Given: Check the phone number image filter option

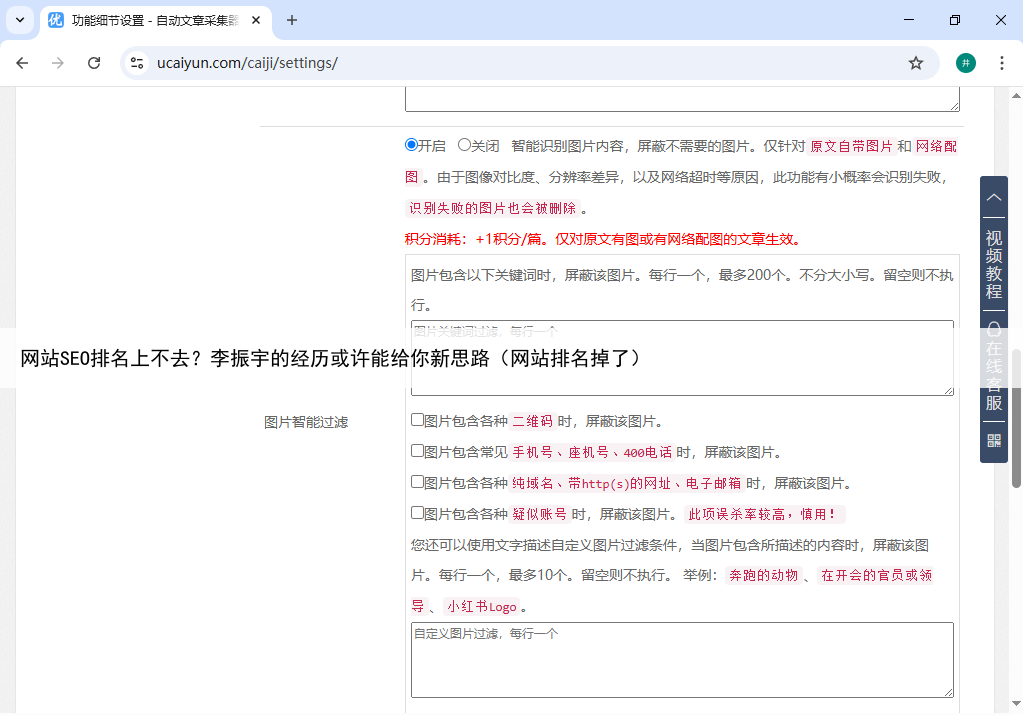Looking at the screenshot, I should click(x=417, y=451).
